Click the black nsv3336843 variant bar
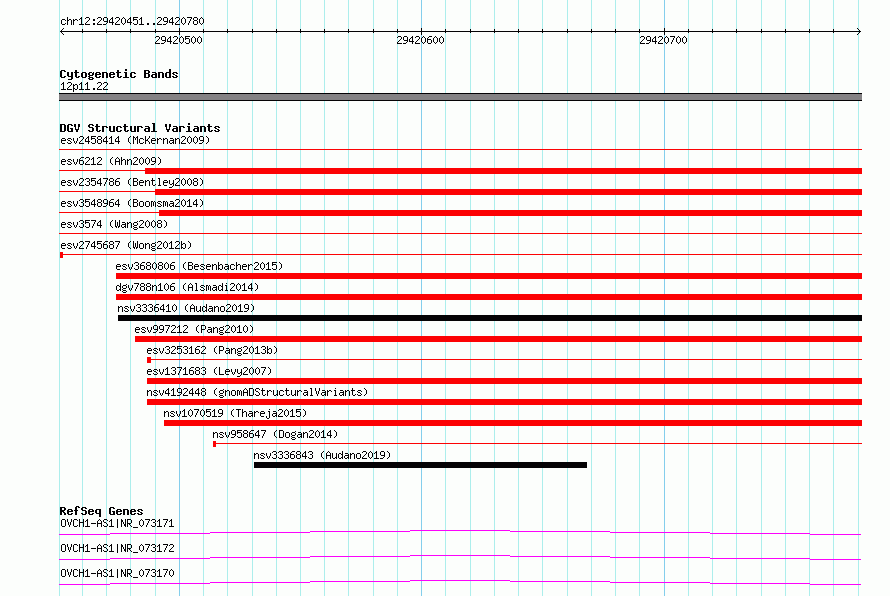Image resolution: width=890 pixels, height=596 pixels. click(421, 465)
